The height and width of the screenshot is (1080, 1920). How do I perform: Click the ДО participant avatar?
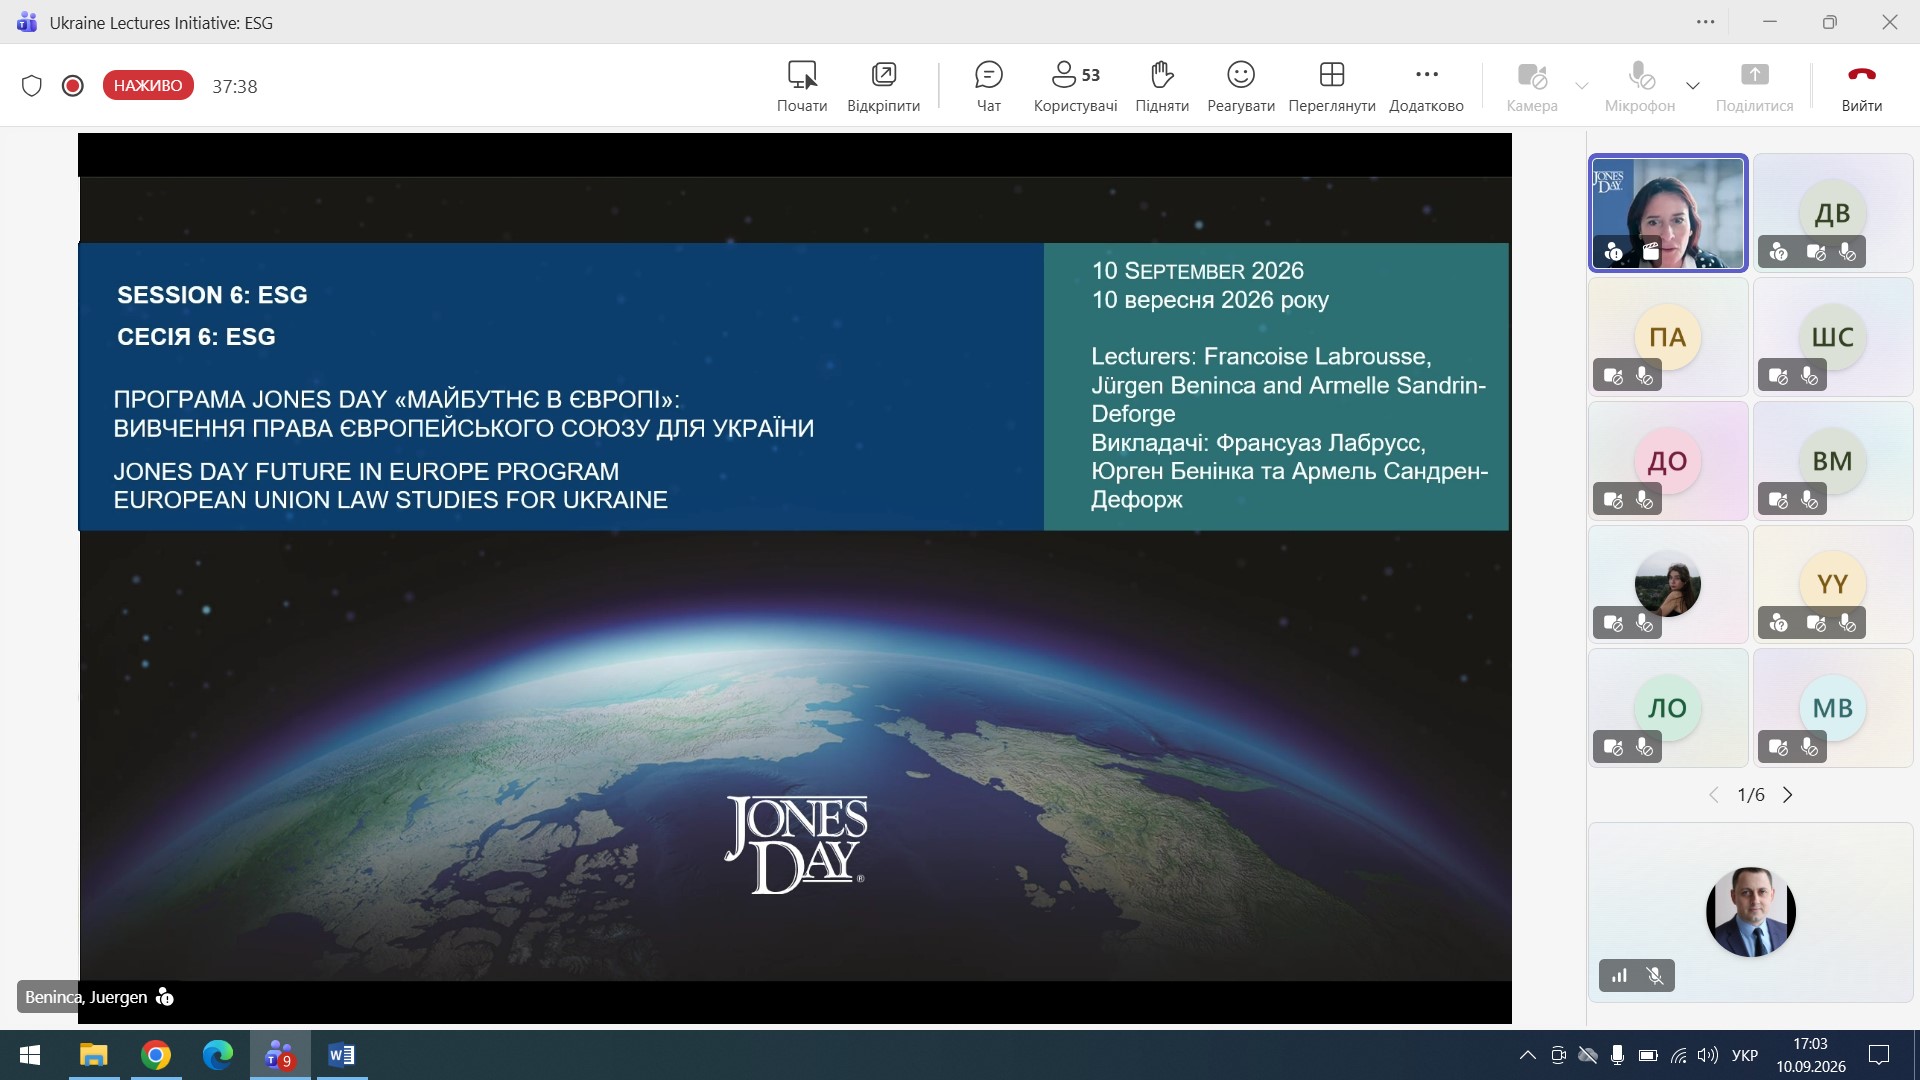tap(1667, 461)
